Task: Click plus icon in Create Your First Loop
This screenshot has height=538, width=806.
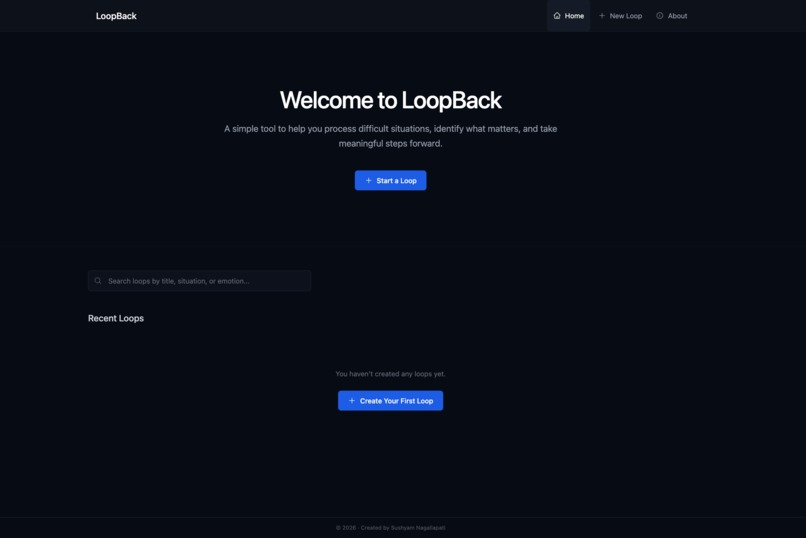Action: point(352,401)
